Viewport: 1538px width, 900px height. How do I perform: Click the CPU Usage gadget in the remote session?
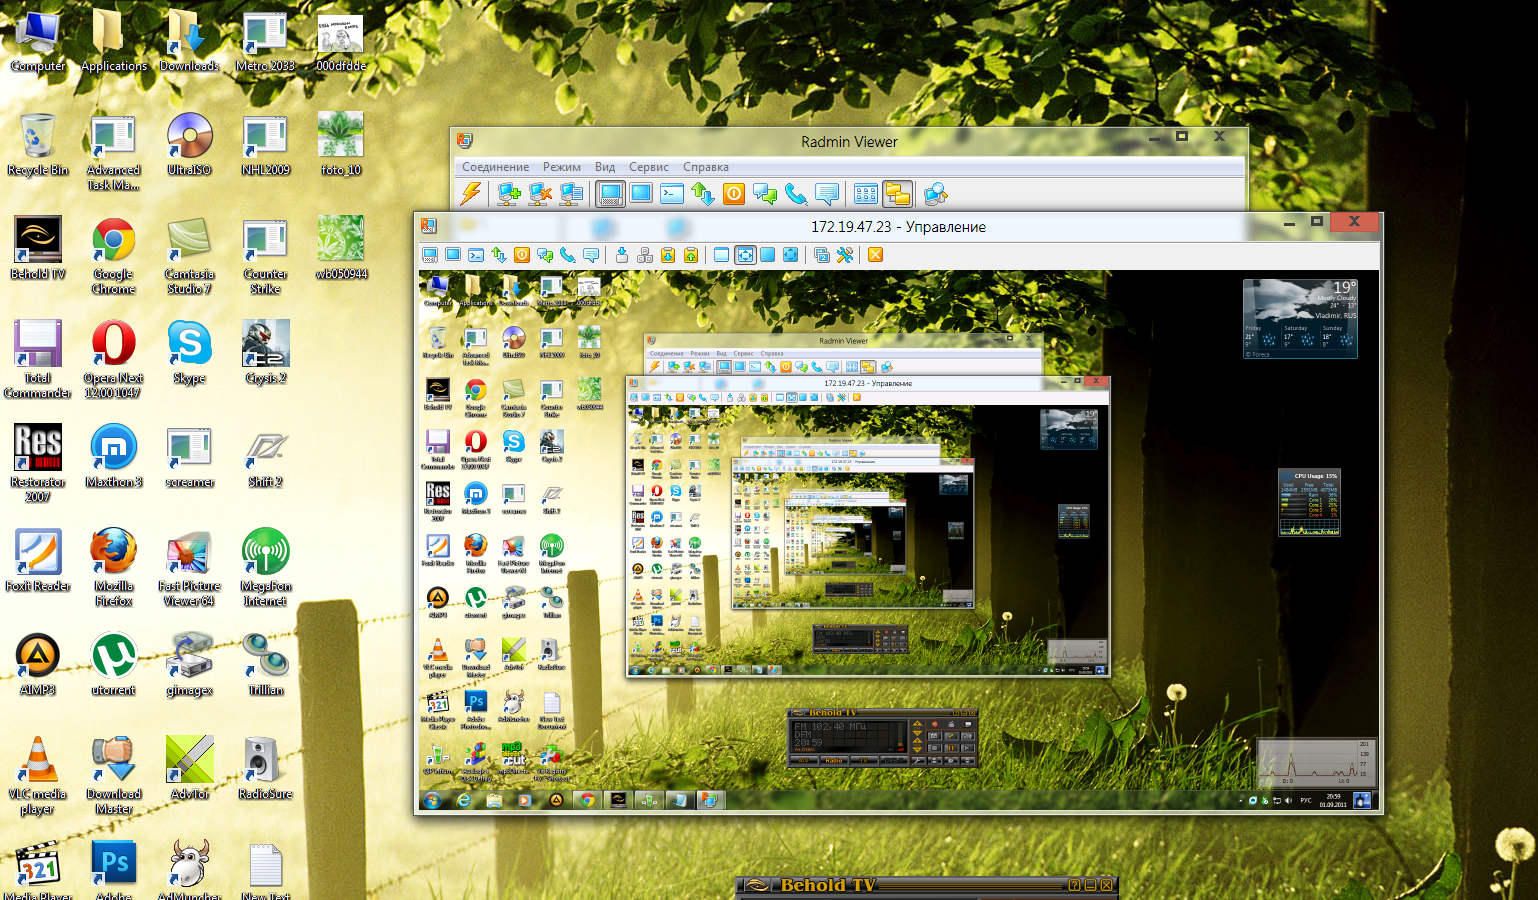click(x=1309, y=502)
